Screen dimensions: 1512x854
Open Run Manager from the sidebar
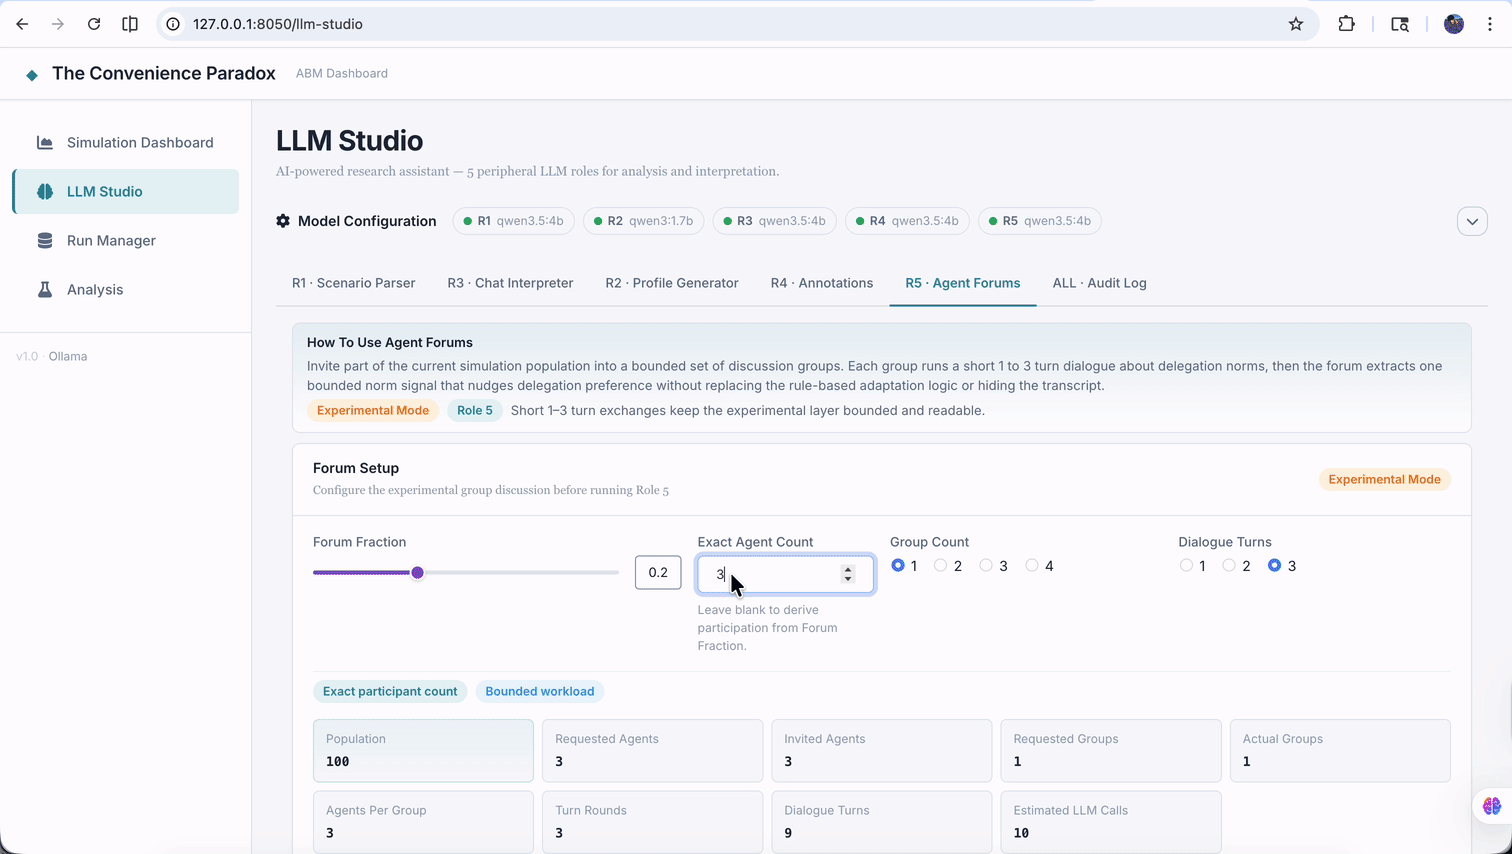click(x=126, y=240)
